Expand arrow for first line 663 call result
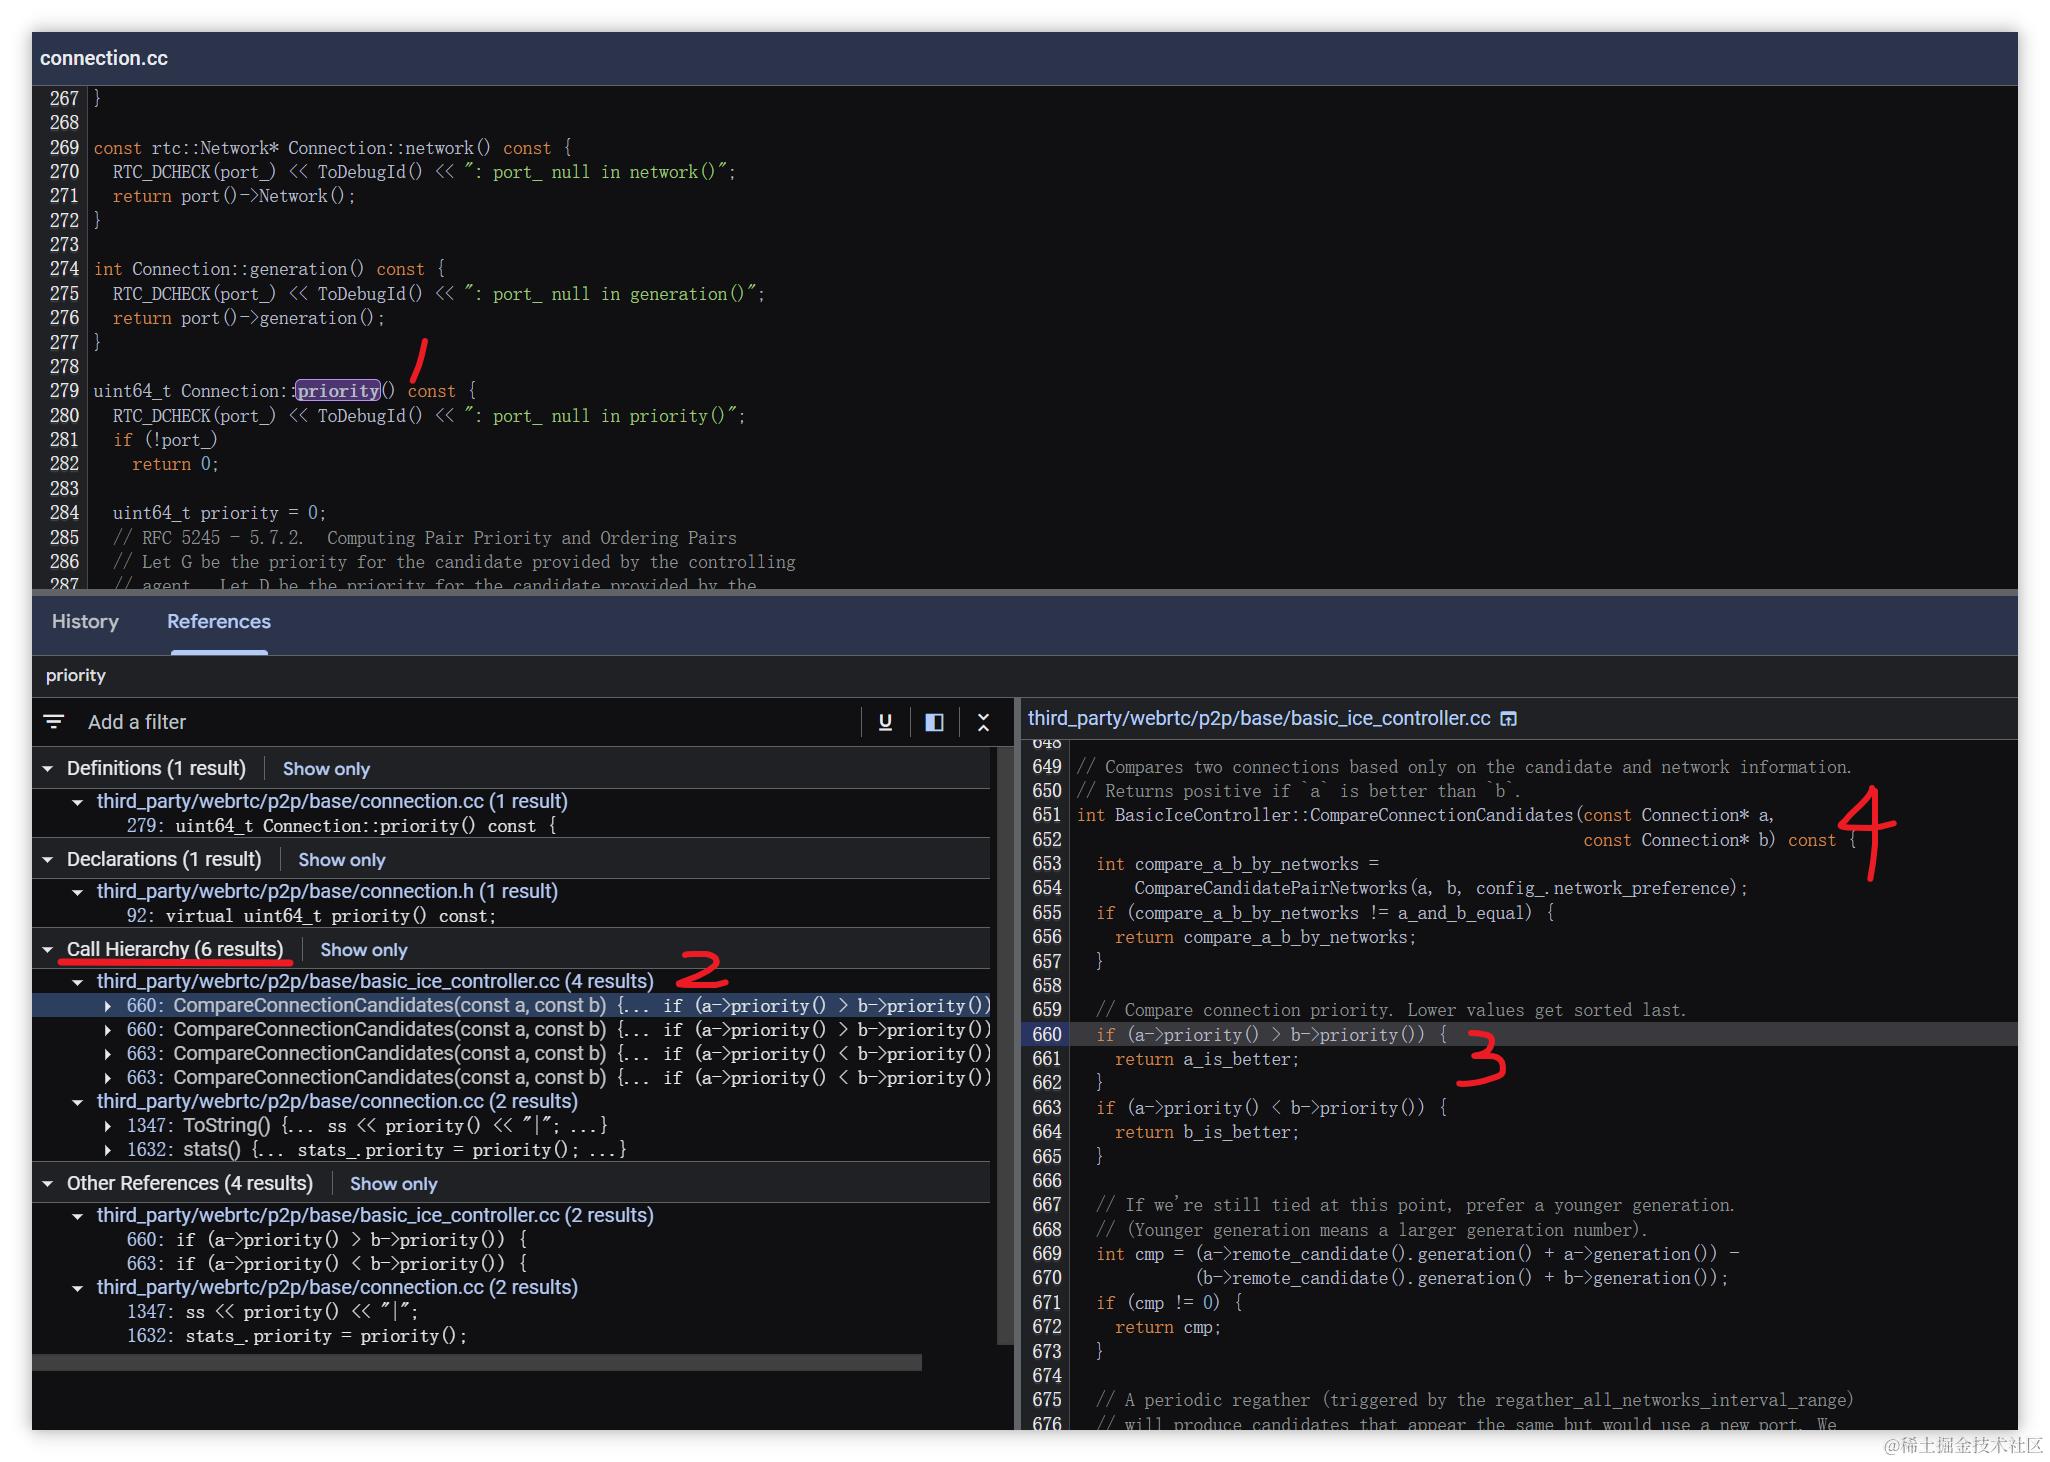Viewport: 2050px width, 1462px height. pos(108,1054)
